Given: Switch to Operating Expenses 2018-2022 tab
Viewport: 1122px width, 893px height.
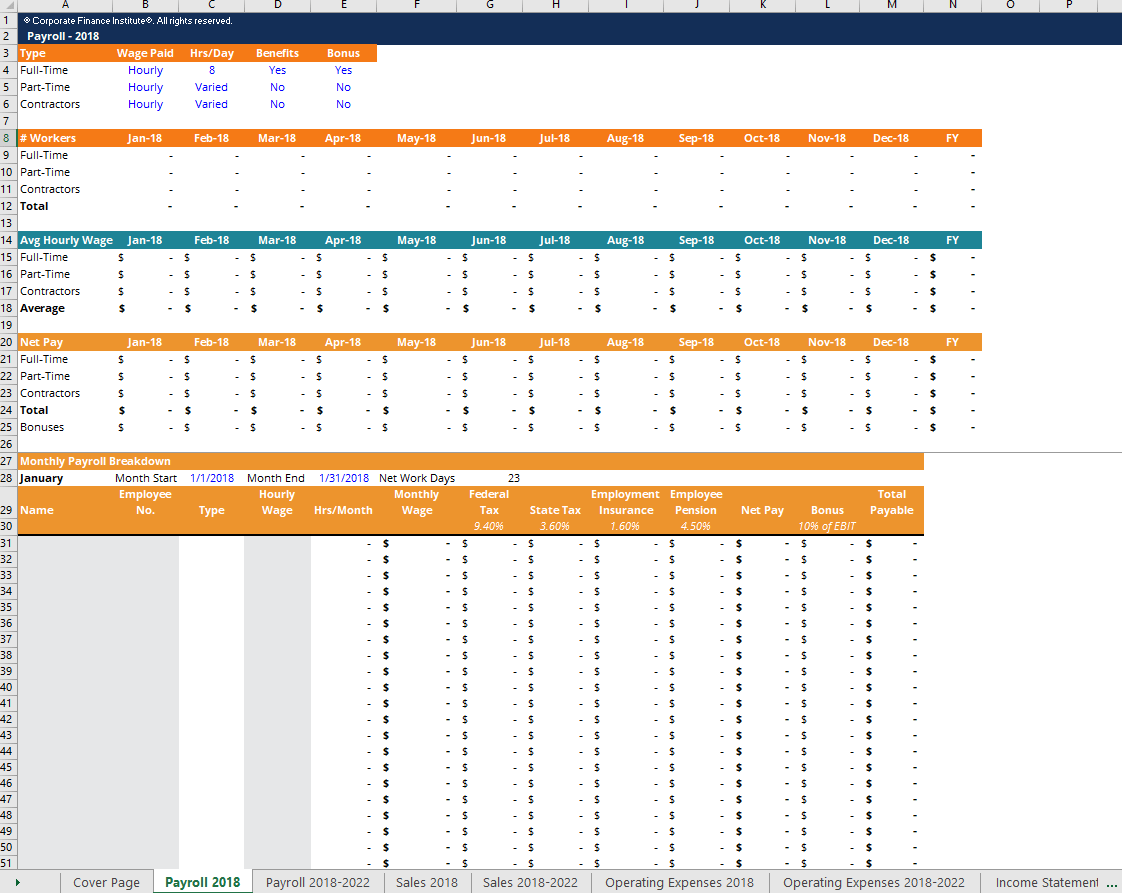Looking at the screenshot, I should pyautogui.click(x=873, y=882).
